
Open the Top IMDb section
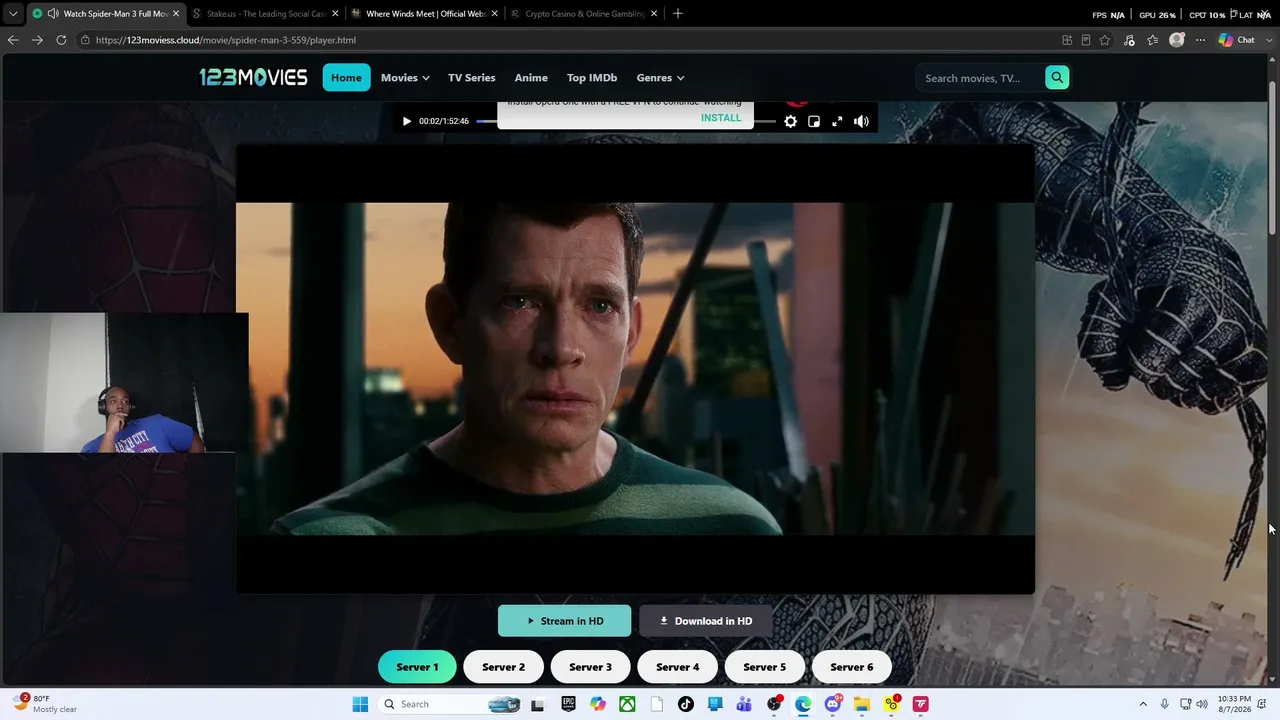[x=592, y=77]
